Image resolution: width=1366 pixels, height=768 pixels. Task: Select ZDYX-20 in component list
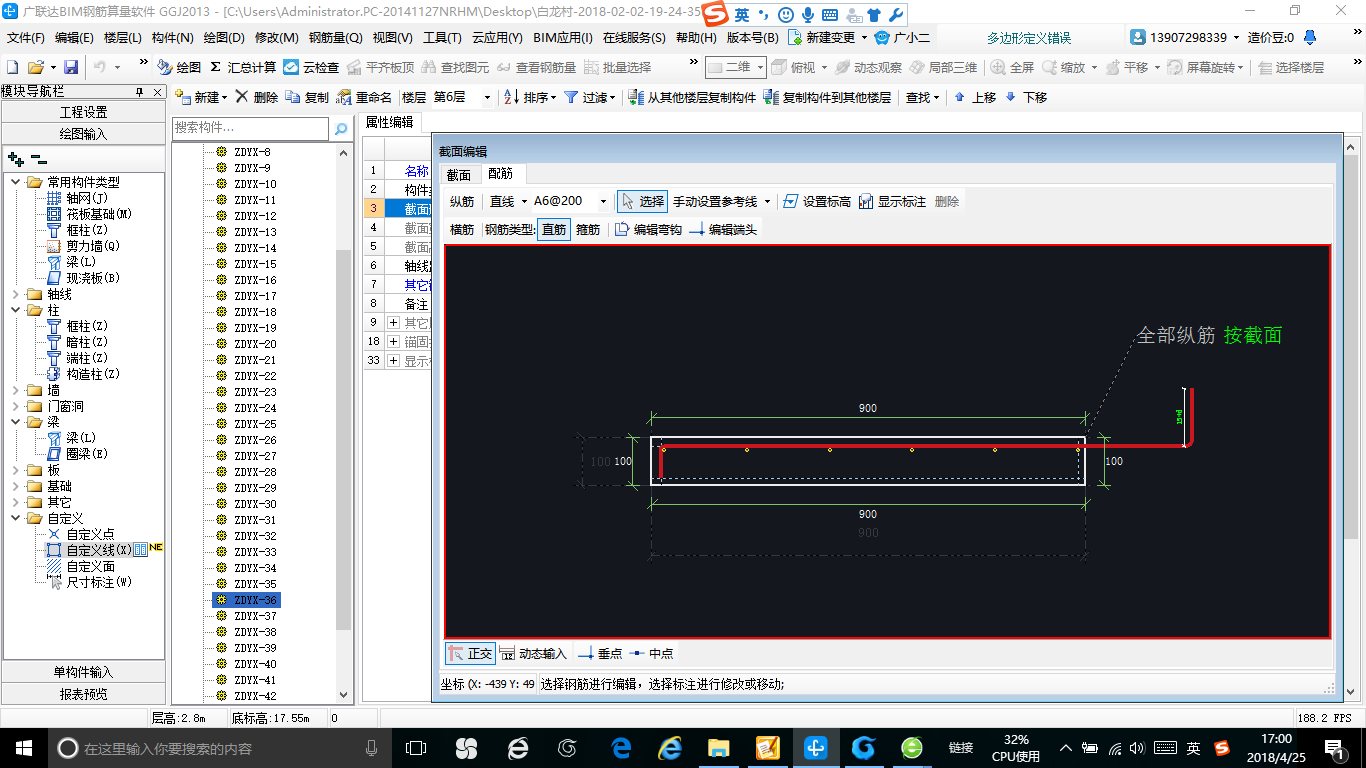(255, 344)
